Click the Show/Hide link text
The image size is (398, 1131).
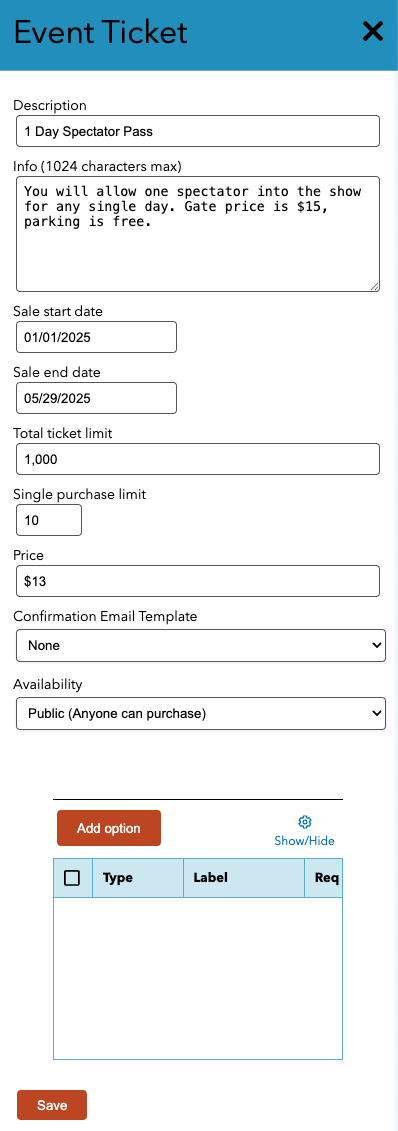(304, 840)
